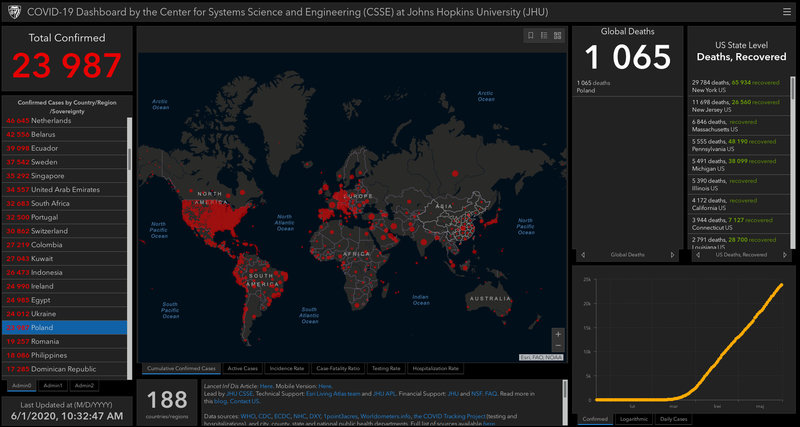Switch to the Admin1 tab
Image resolution: width=800 pixels, height=427 pixels.
point(54,385)
